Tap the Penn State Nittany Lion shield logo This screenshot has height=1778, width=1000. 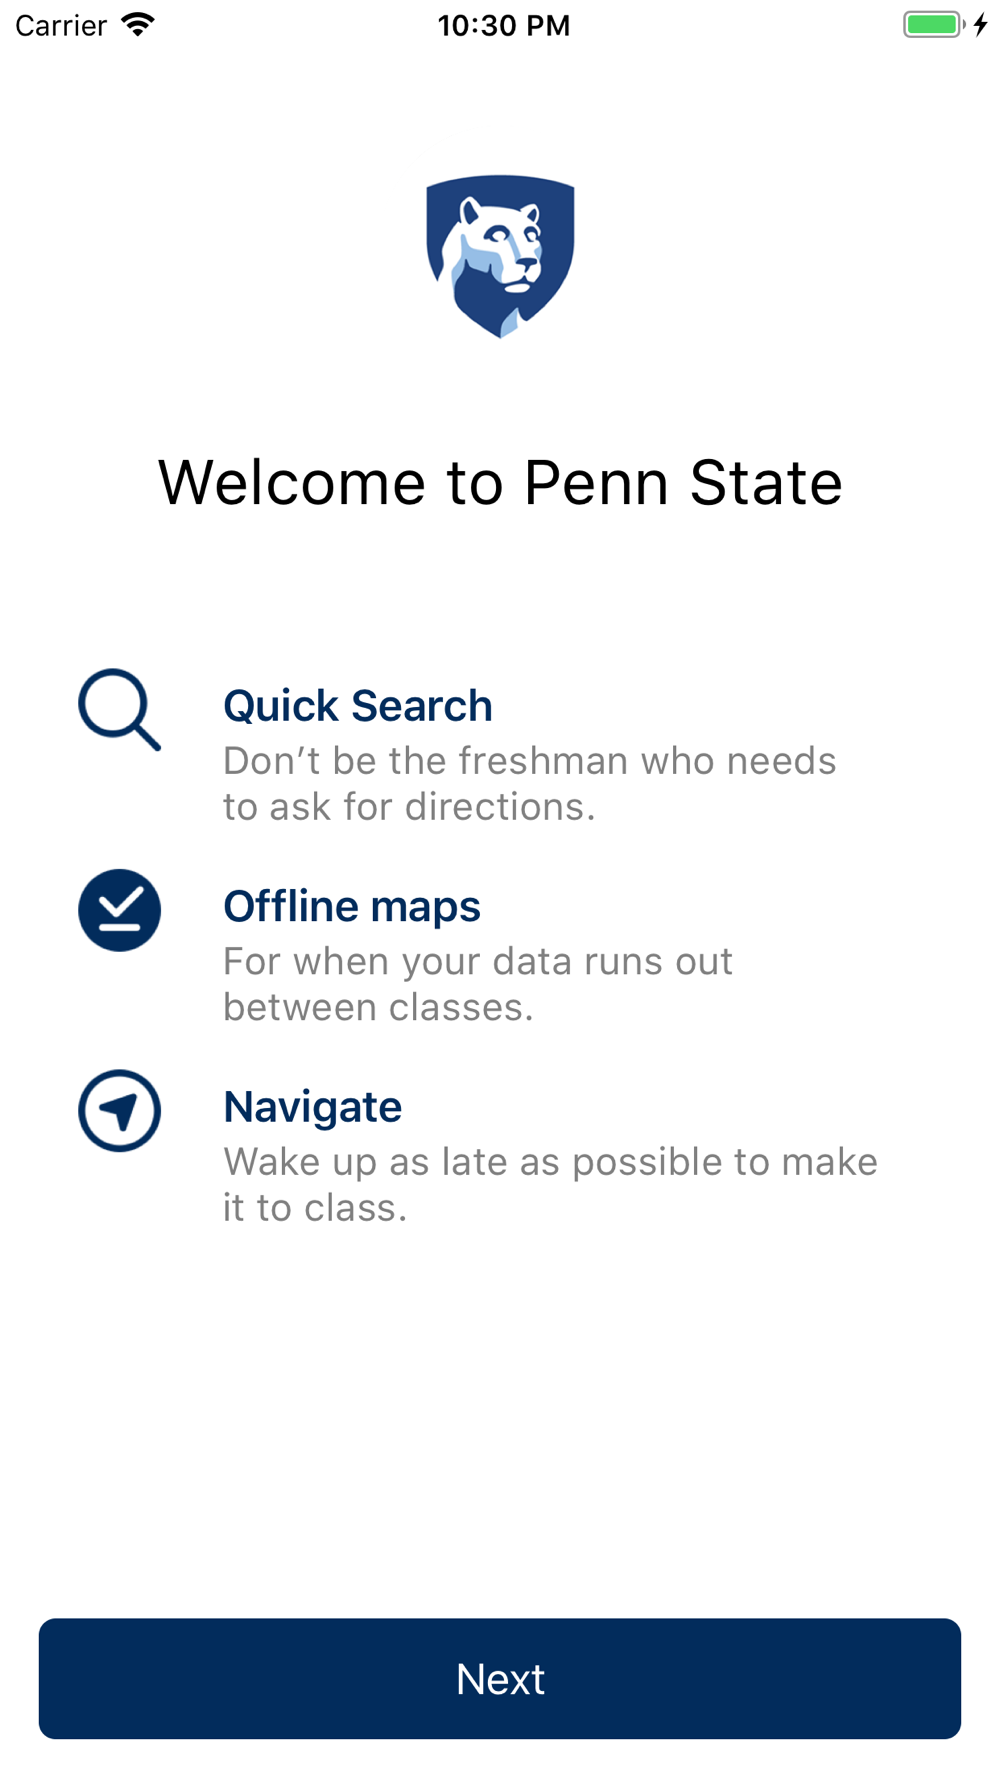[500, 257]
